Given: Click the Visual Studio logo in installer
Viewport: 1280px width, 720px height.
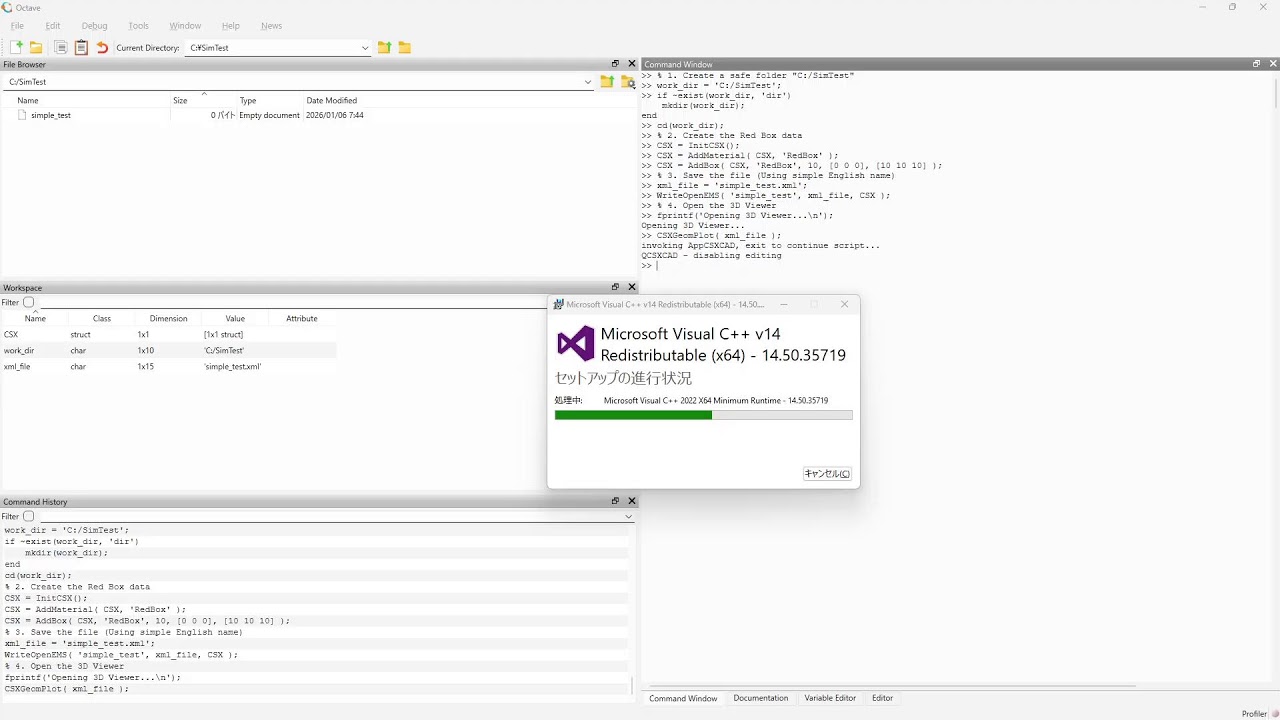Looking at the screenshot, I should pyautogui.click(x=576, y=344).
